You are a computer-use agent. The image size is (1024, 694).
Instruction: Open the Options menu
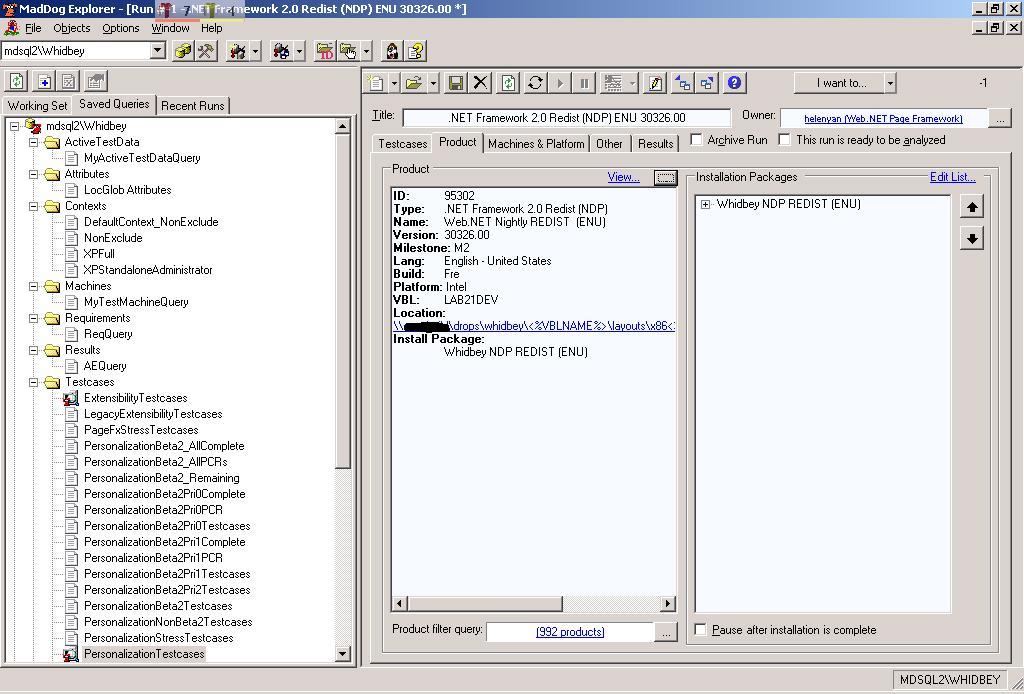tap(121, 28)
